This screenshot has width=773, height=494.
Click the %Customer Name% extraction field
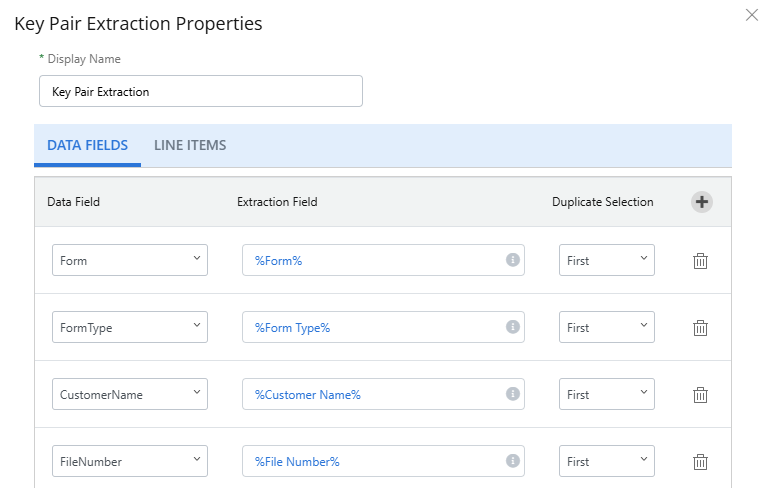click(x=370, y=394)
